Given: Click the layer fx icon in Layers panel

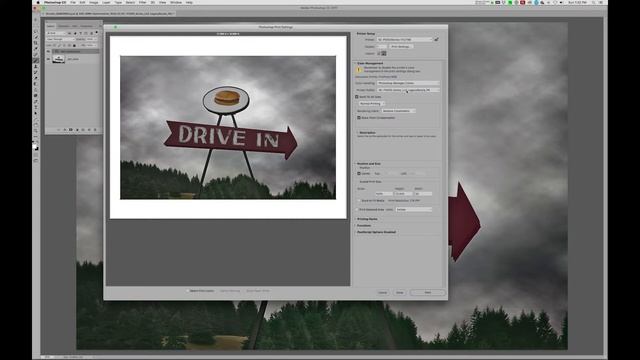Looking at the screenshot, I should (65, 130).
